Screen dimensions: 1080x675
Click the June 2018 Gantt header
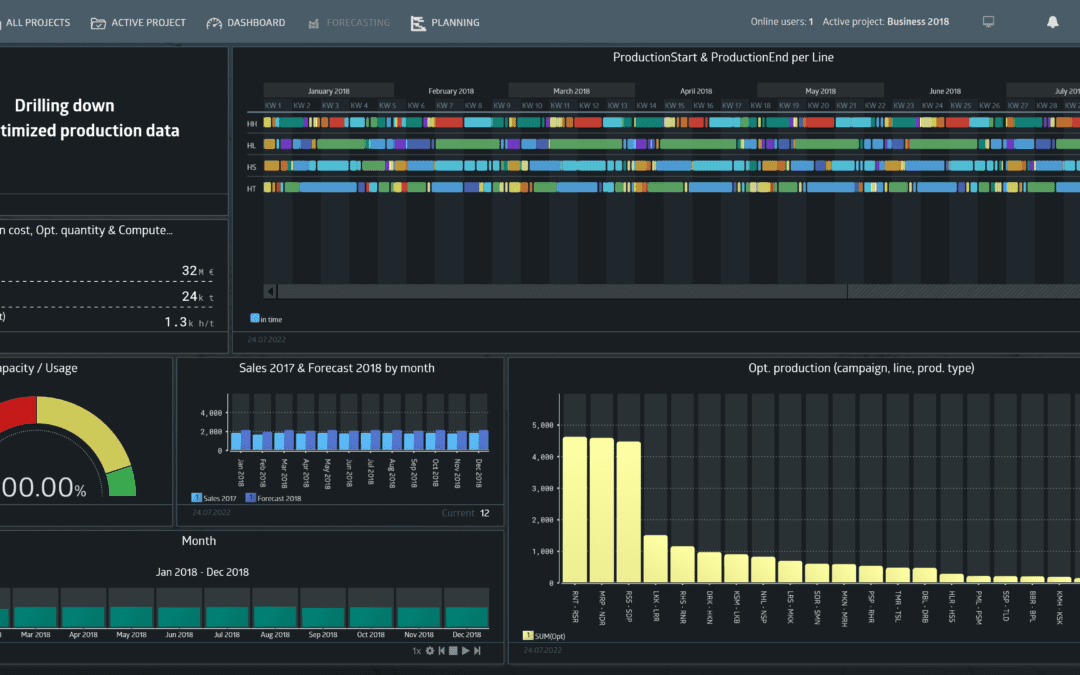click(945, 90)
